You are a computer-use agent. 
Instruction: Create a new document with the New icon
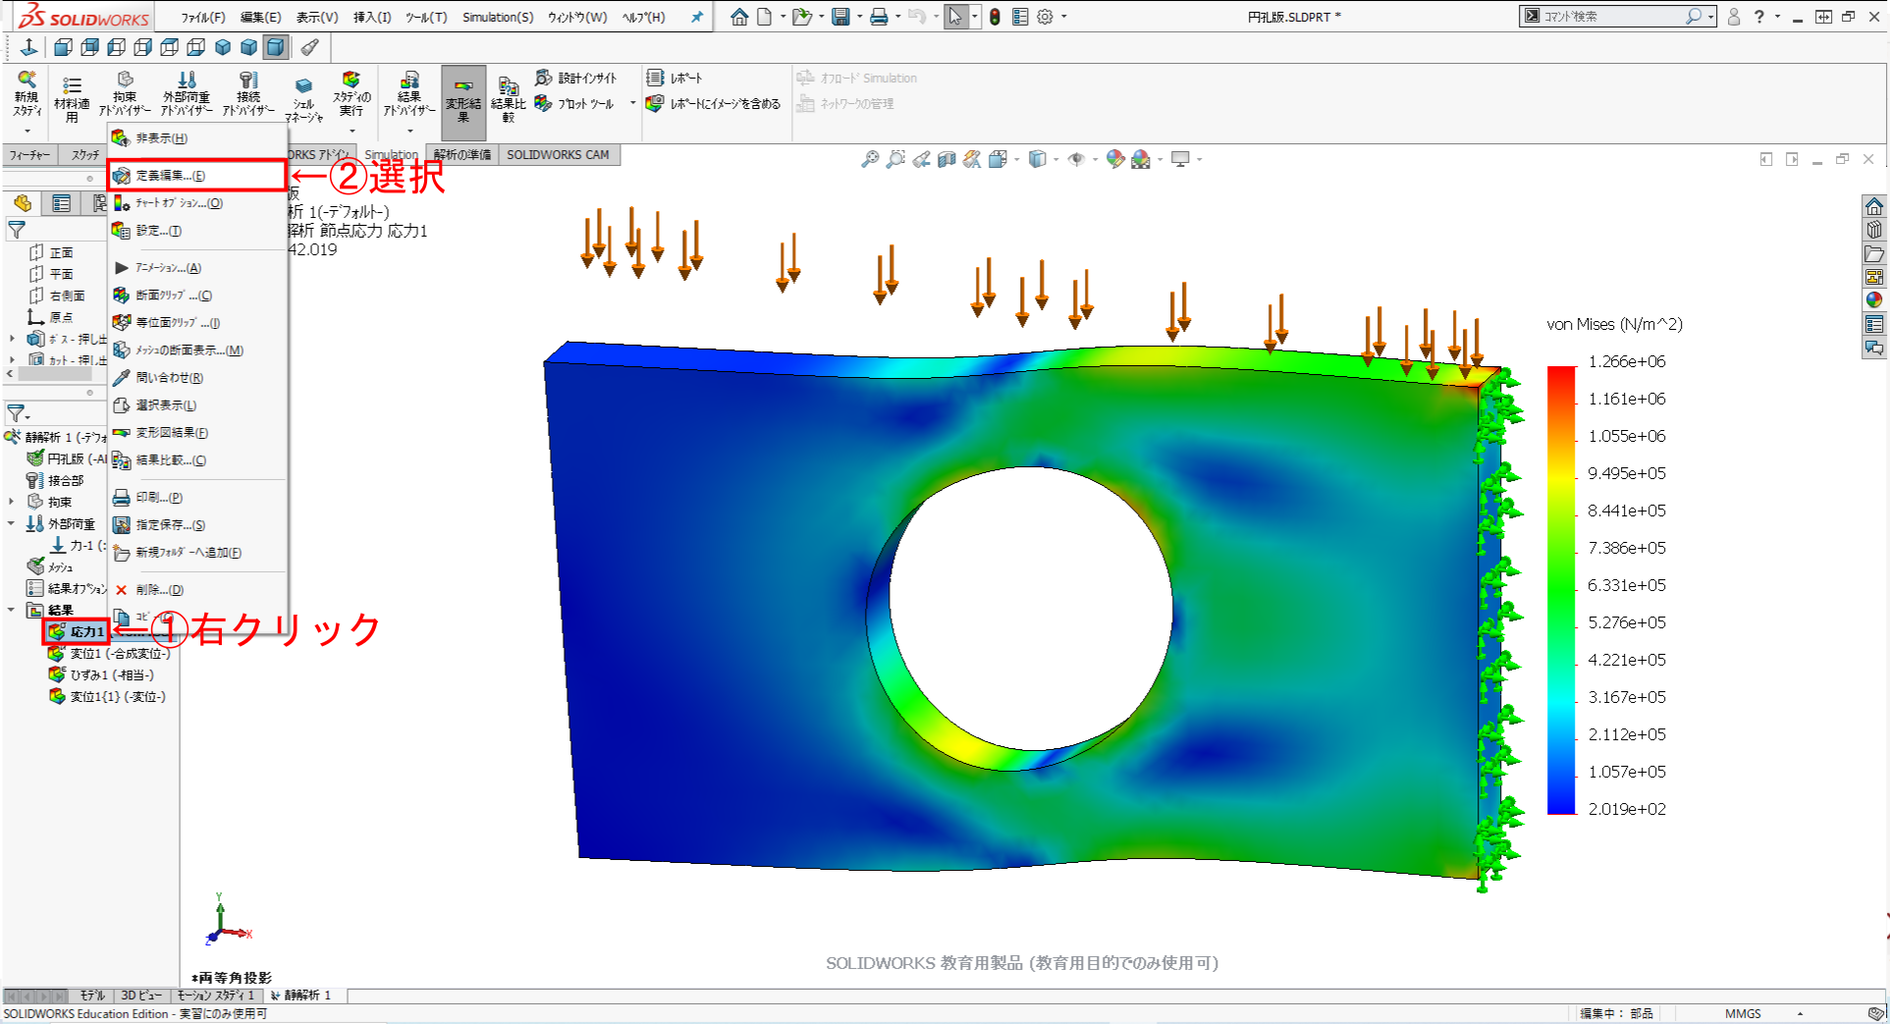tap(765, 17)
